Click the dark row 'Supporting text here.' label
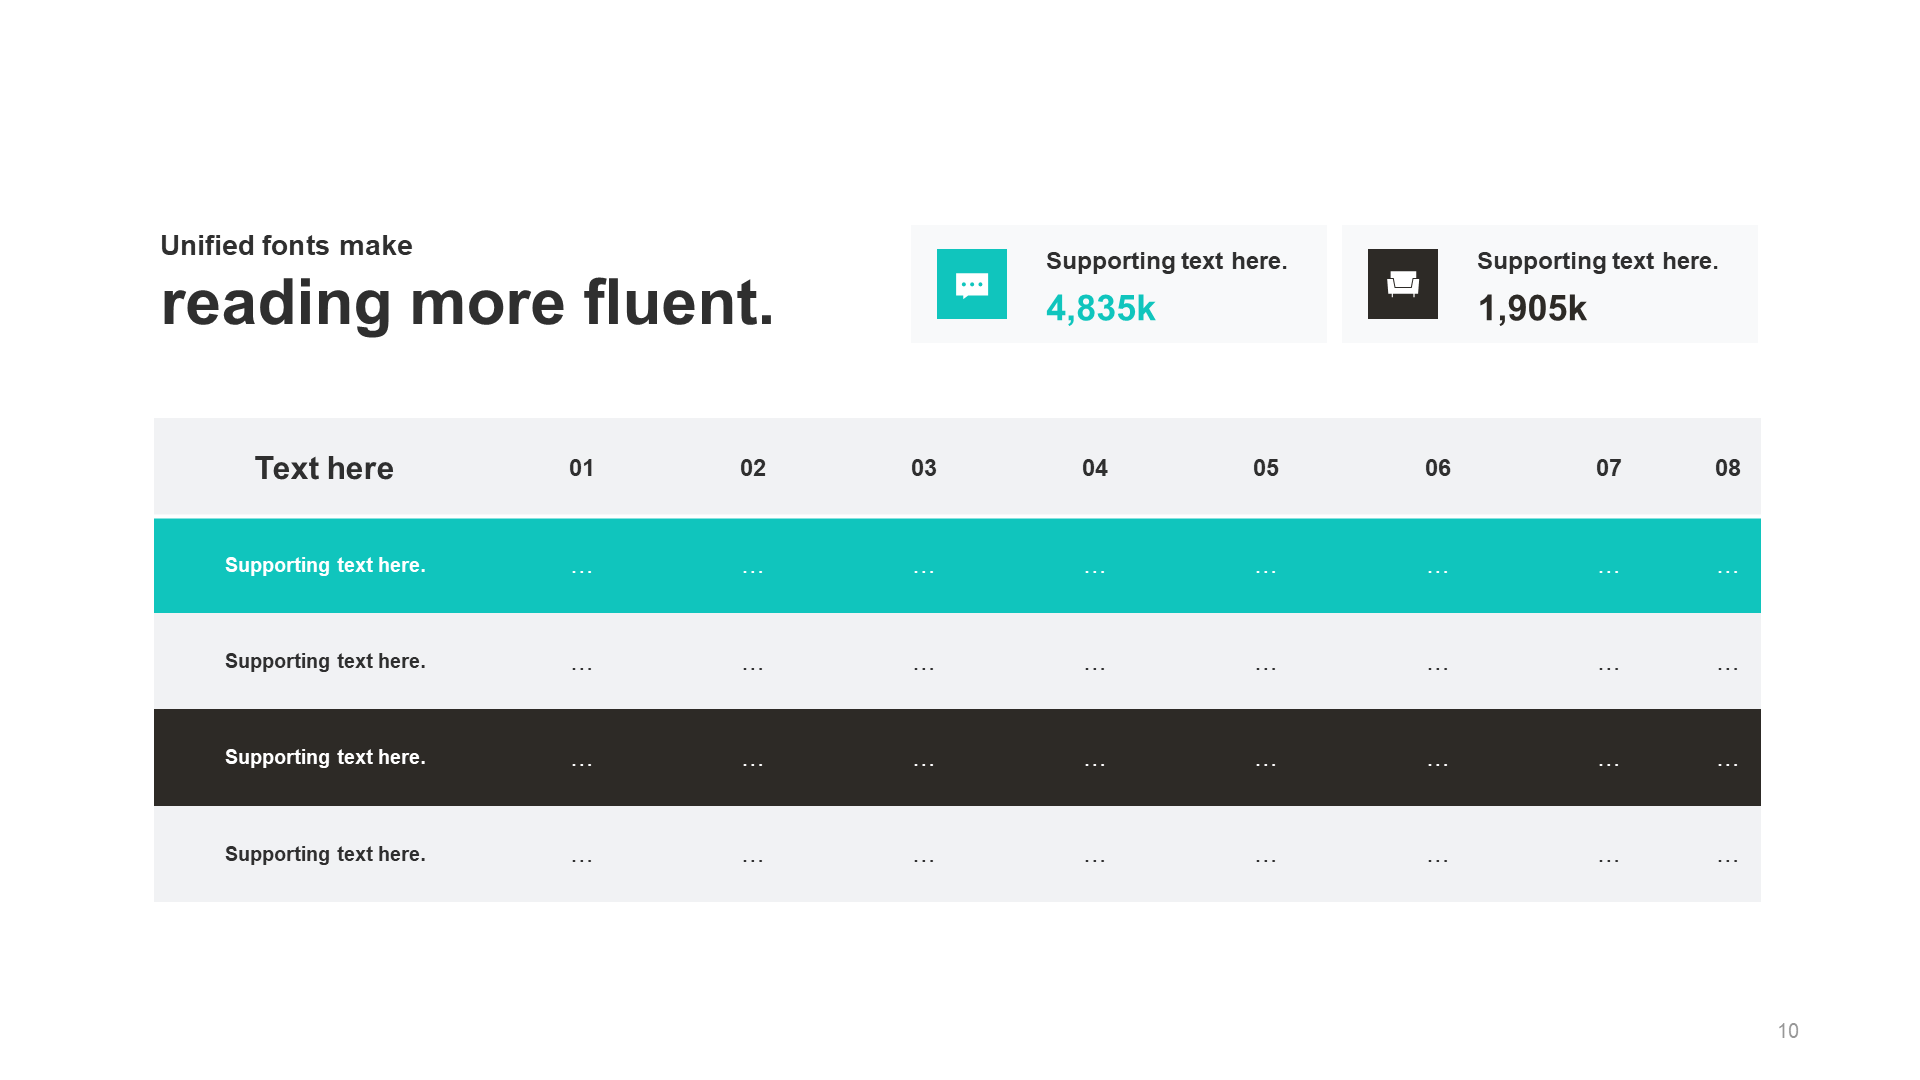This screenshot has width=1920, height=1080. pyautogui.click(x=325, y=757)
